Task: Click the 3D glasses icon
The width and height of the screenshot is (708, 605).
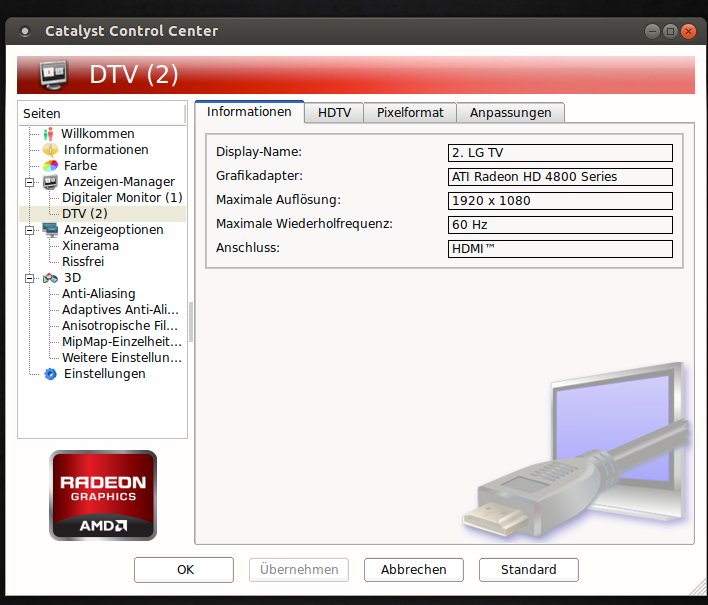Action: click(50, 278)
